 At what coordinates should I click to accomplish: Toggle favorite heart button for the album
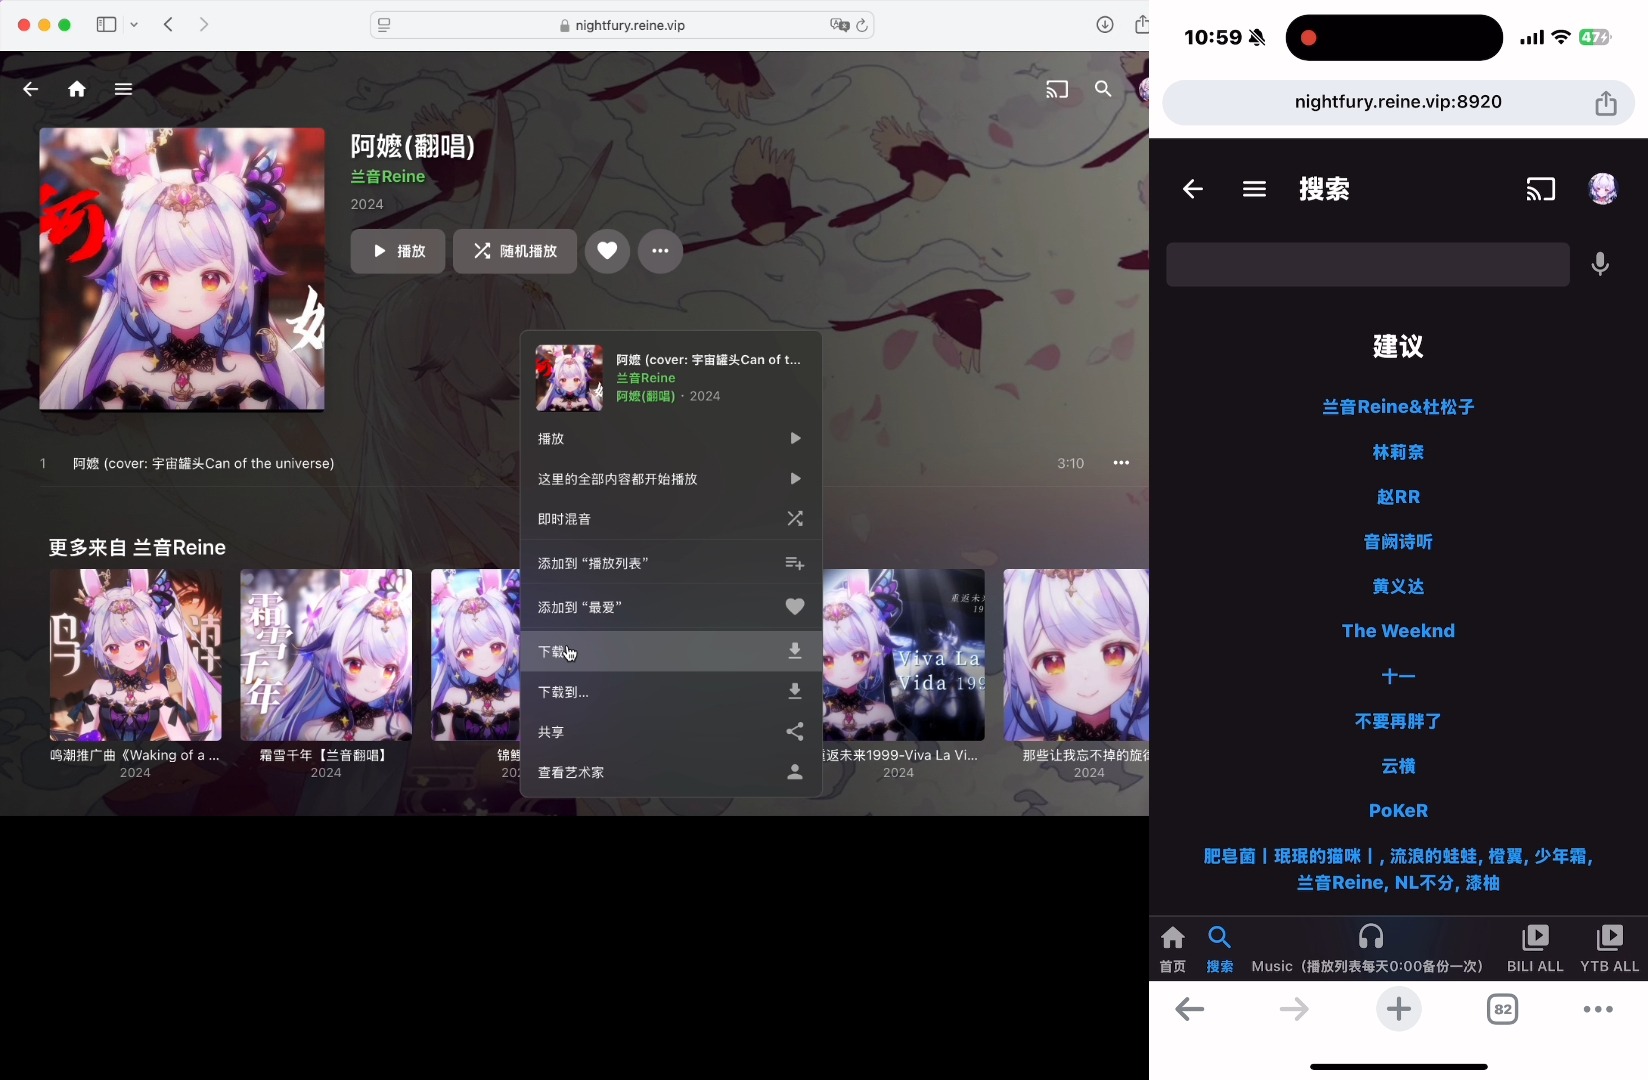click(607, 251)
